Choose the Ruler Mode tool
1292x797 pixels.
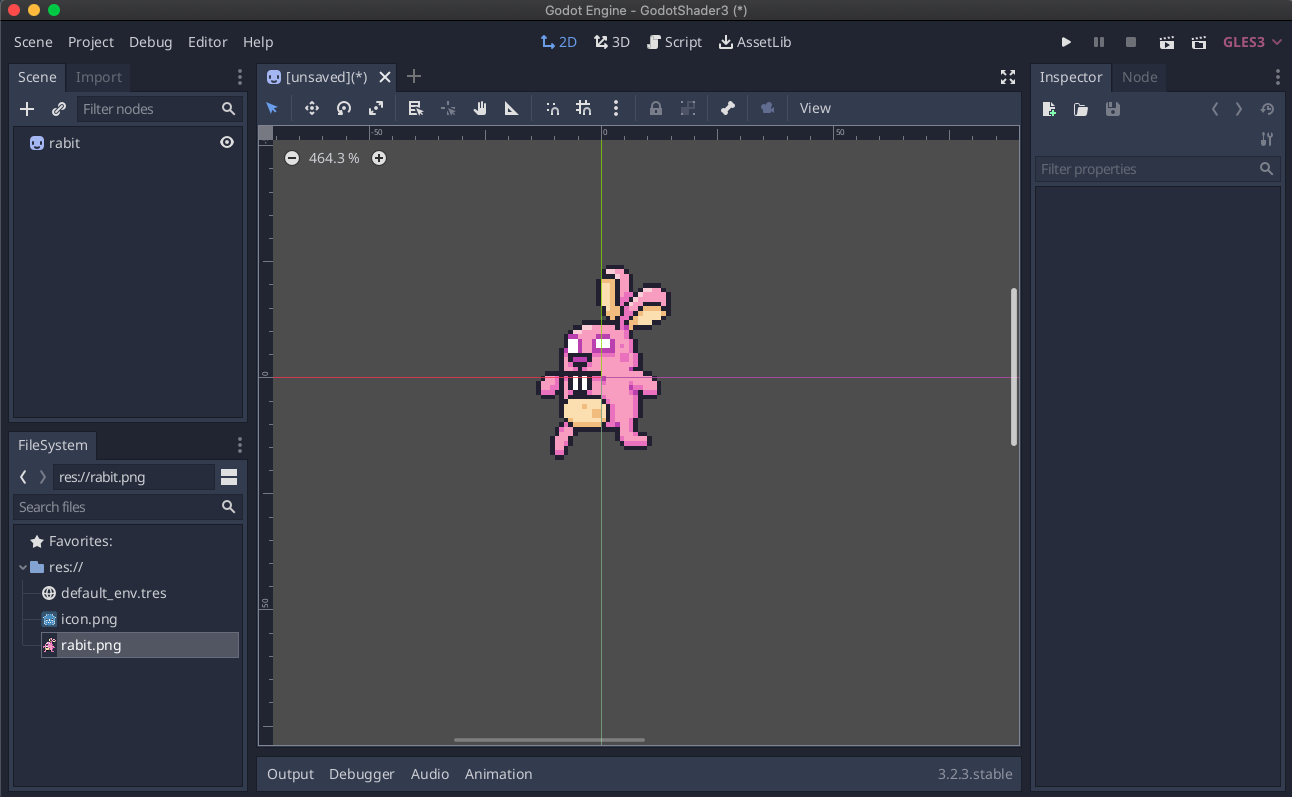[512, 108]
